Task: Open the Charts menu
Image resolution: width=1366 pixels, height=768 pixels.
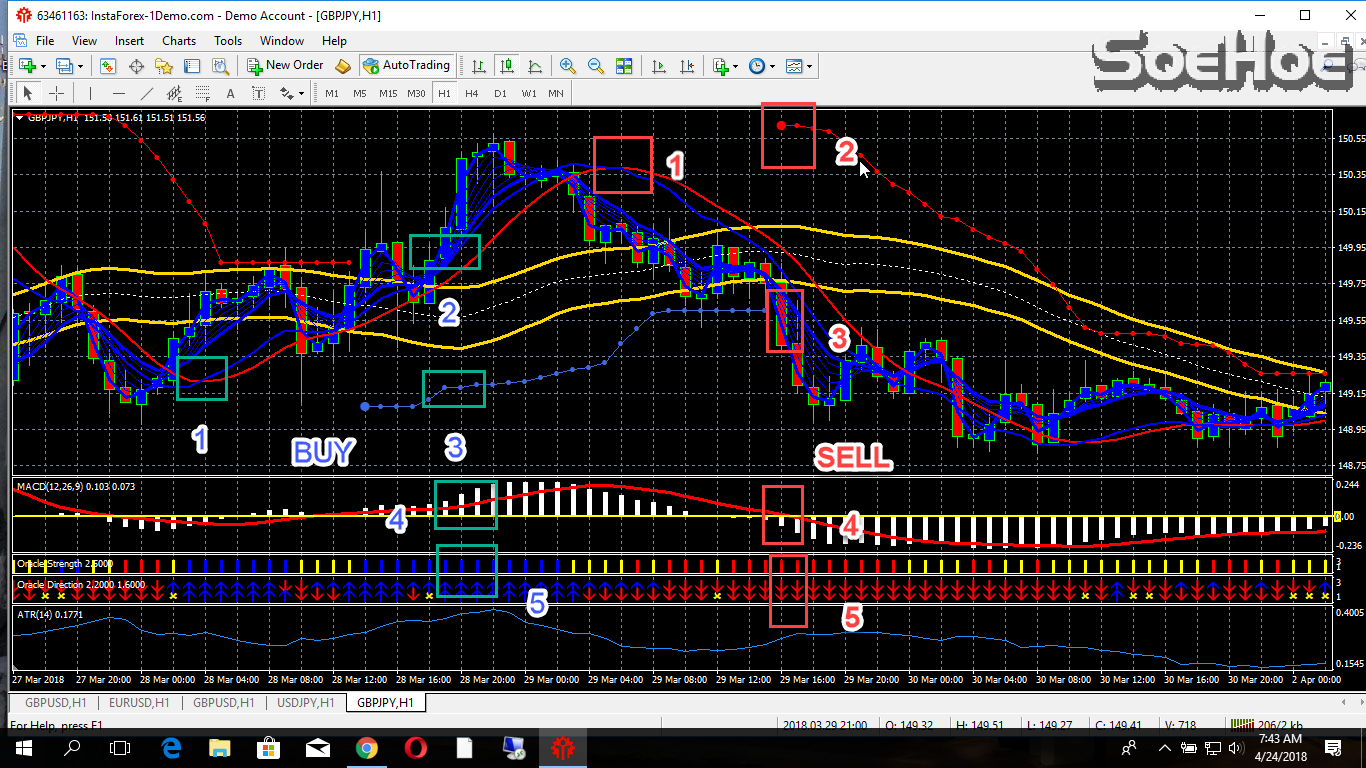Action: 178,41
